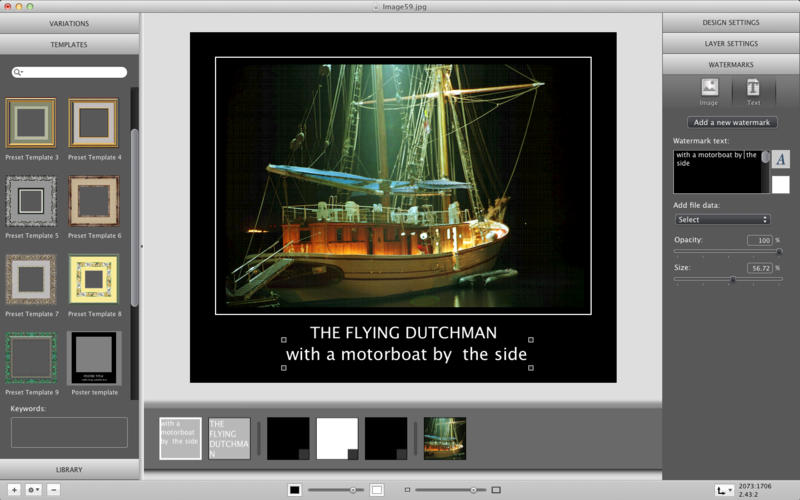Click the black background square icon
This screenshot has width=800, height=500.
tap(295, 490)
